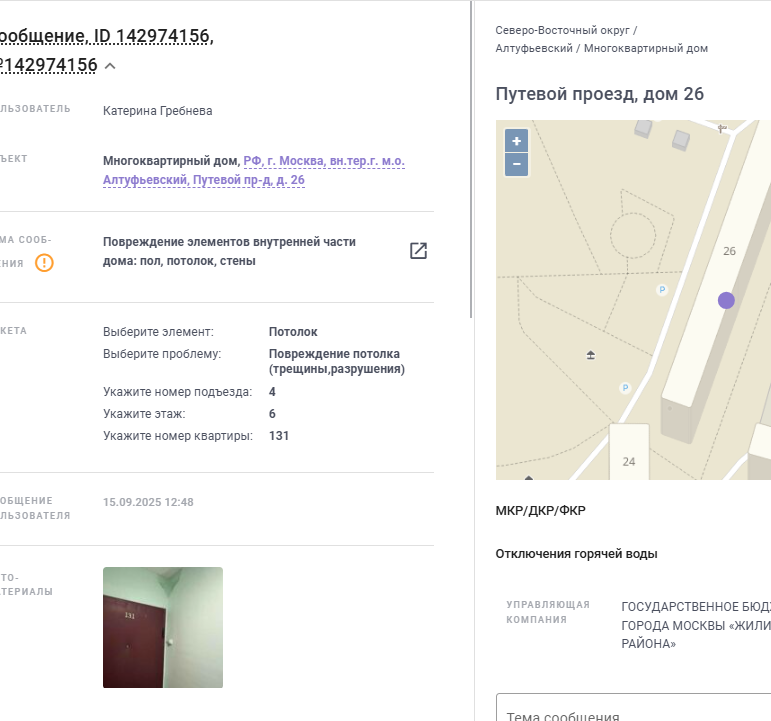This screenshot has height=721, width=771.
Task: Click the entrance number value 4
Action: 272,392
